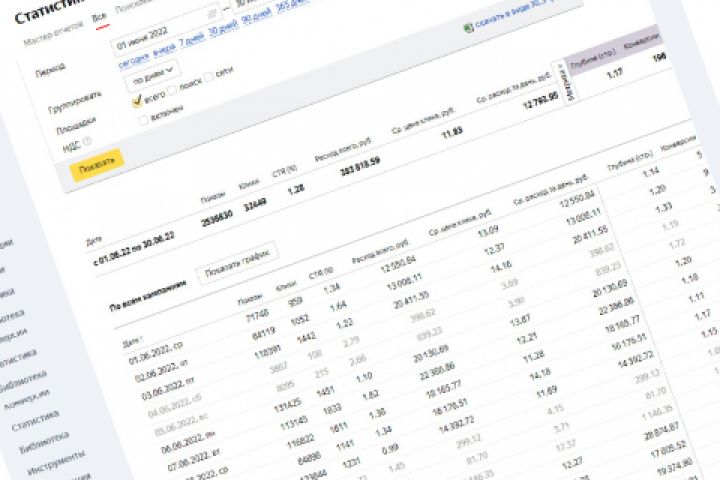Click average daily spend value 12 793.95
Viewport: 720px width, 480px height.
click(x=540, y=102)
